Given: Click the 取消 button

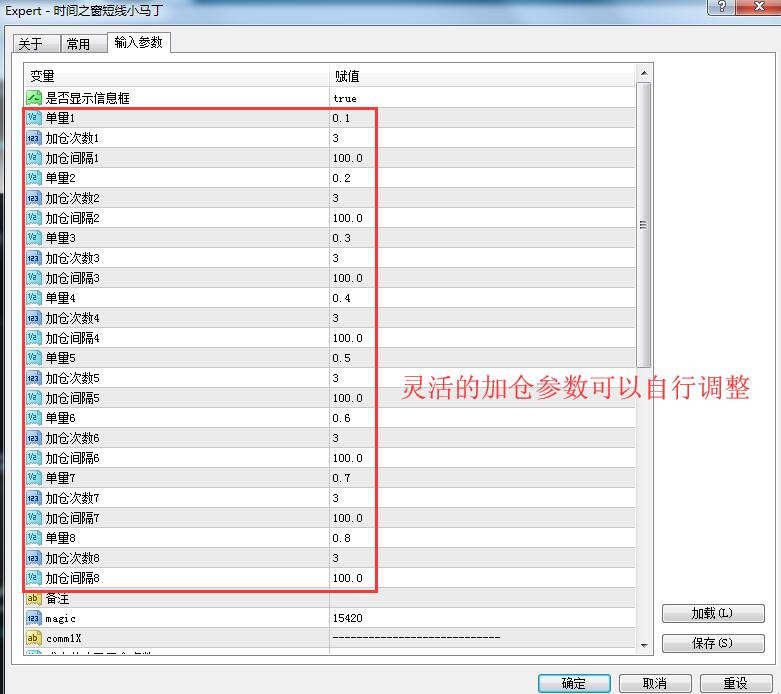Looking at the screenshot, I should click(655, 683).
